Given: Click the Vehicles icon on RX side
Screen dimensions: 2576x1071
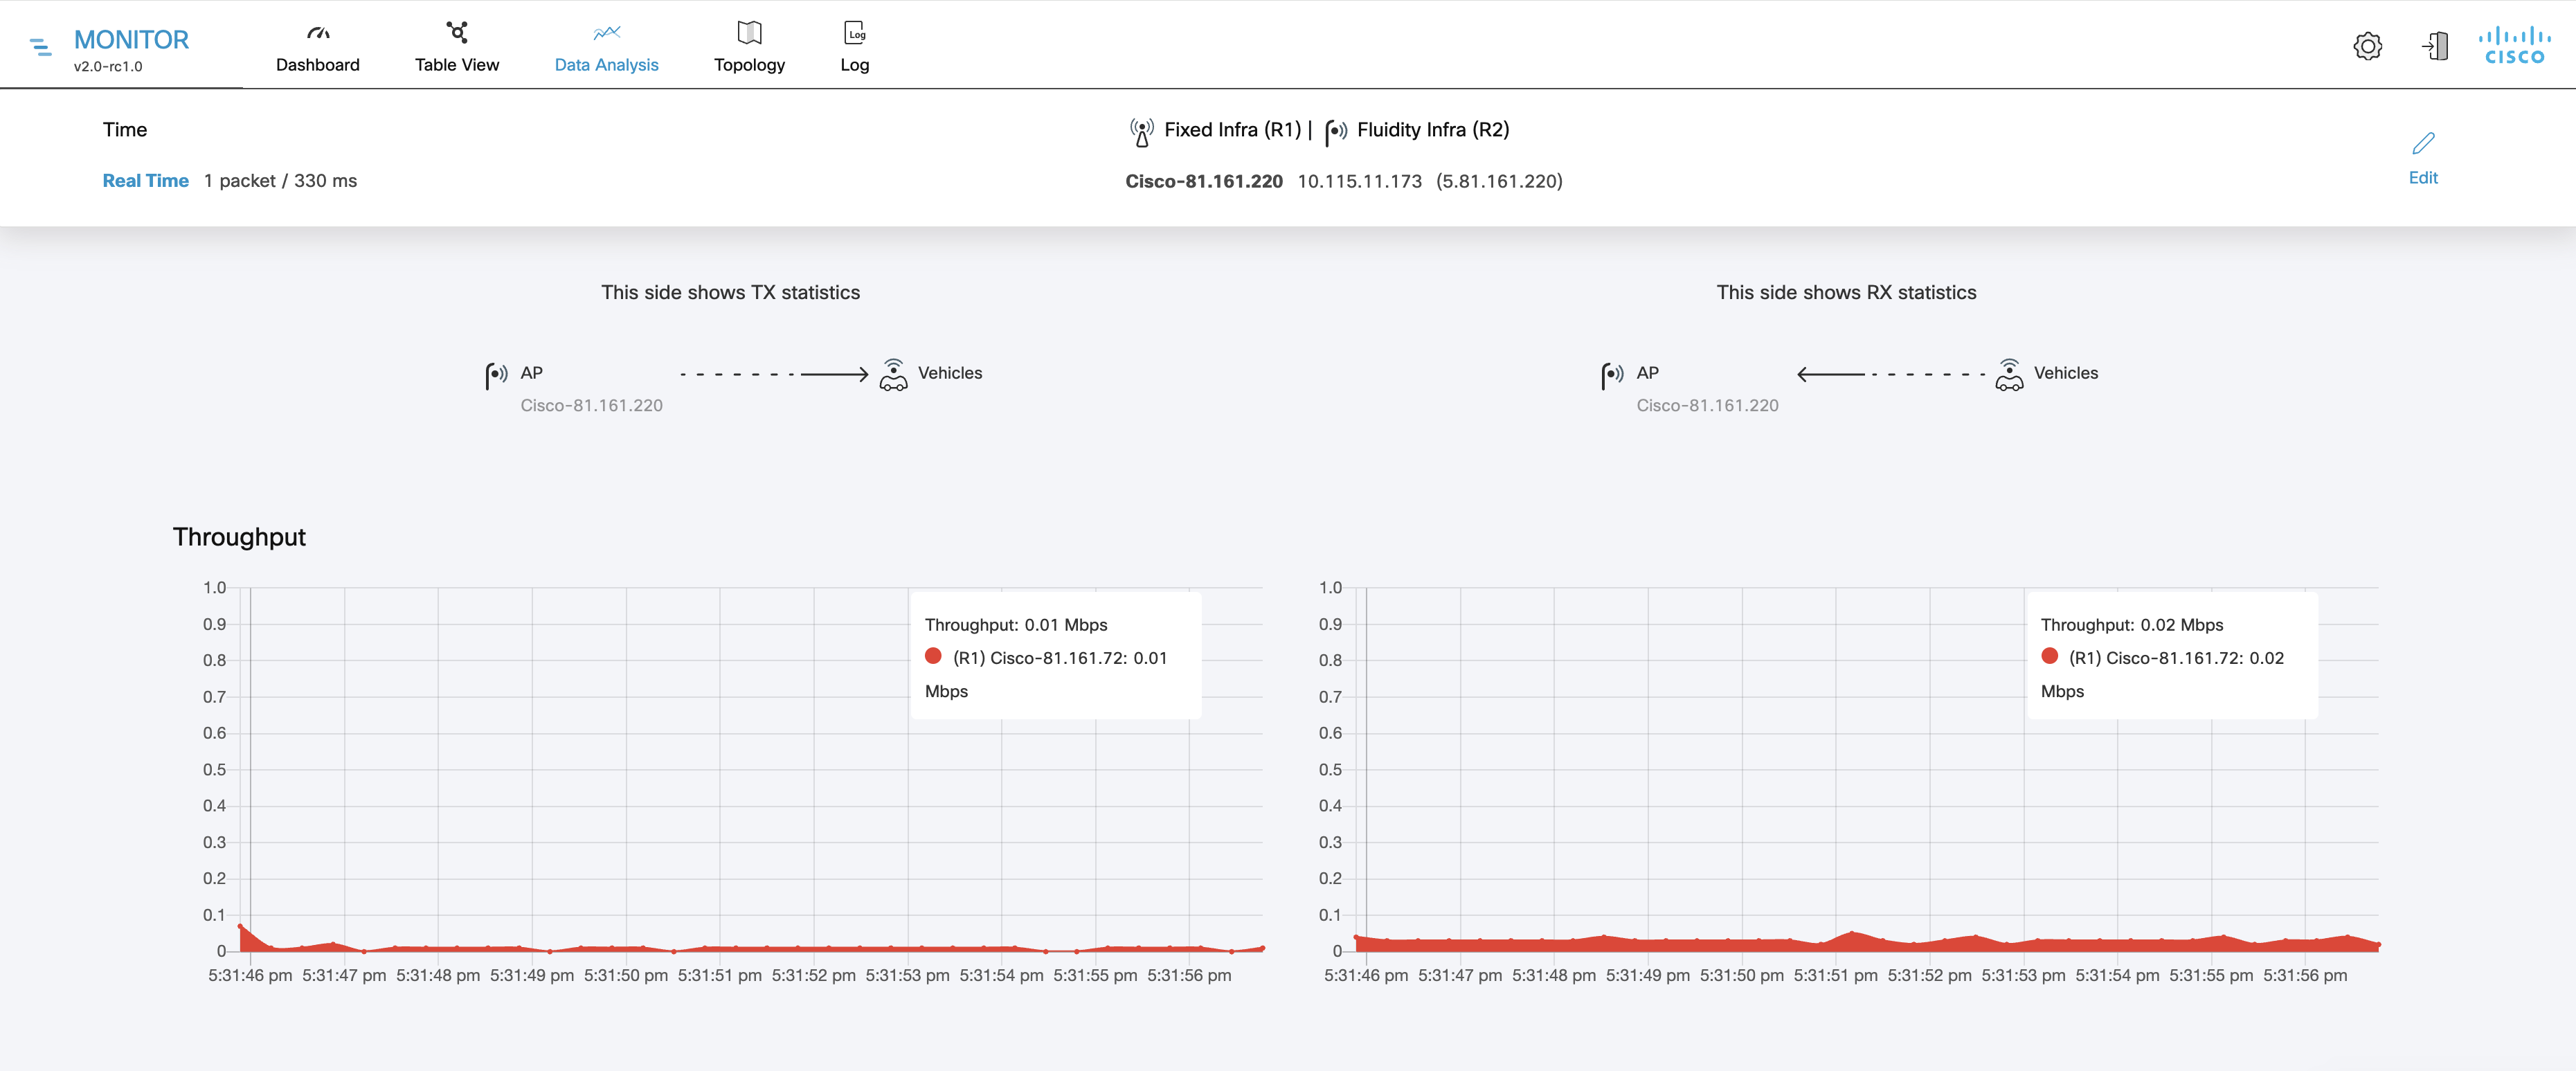Looking at the screenshot, I should pyautogui.click(x=2009, y=374).
